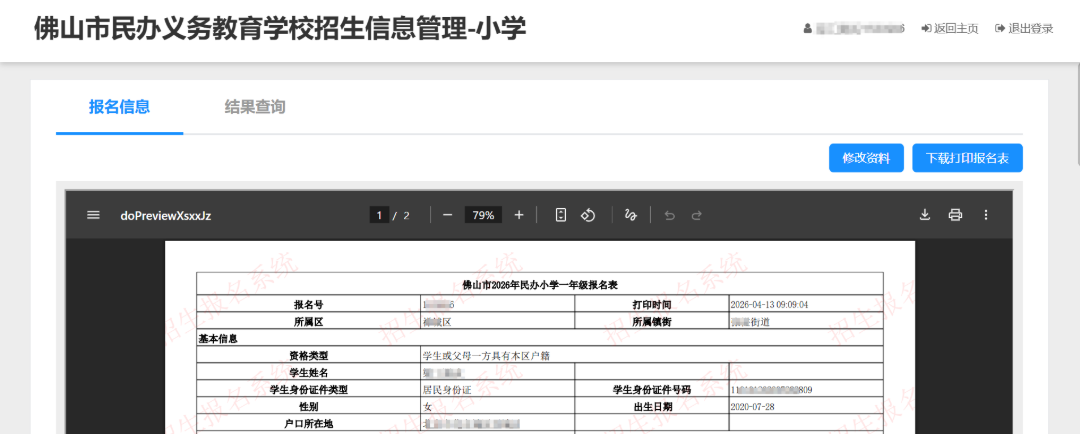
Task: Rotate the PDF document counterclockwise
Action: 589,215
